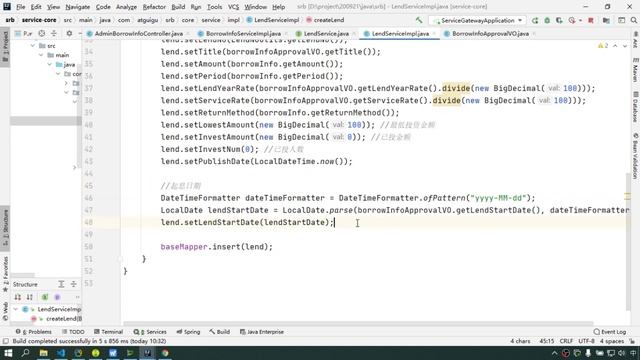Image resolution: width=640 pixels, height=360 pixels.
Task: Open the Services tool window
Action: pyautogui.click(x=150, y=332)
